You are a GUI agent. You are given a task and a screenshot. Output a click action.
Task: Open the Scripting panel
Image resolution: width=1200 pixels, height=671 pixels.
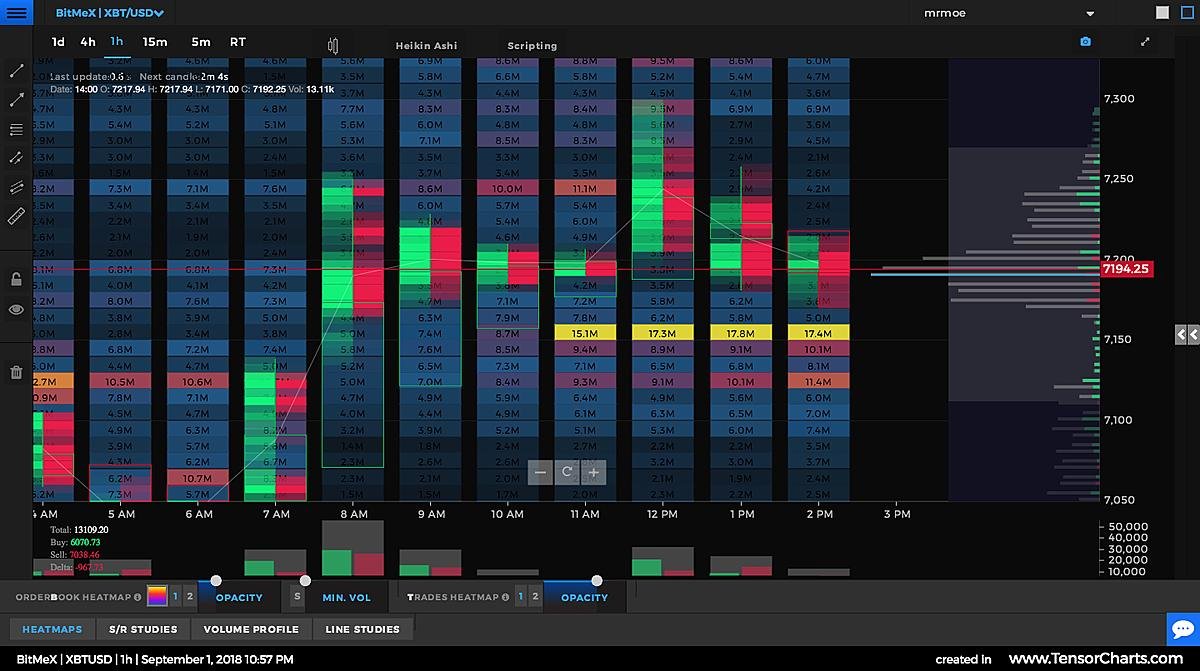pyautogui.click(x=532, y=46)
